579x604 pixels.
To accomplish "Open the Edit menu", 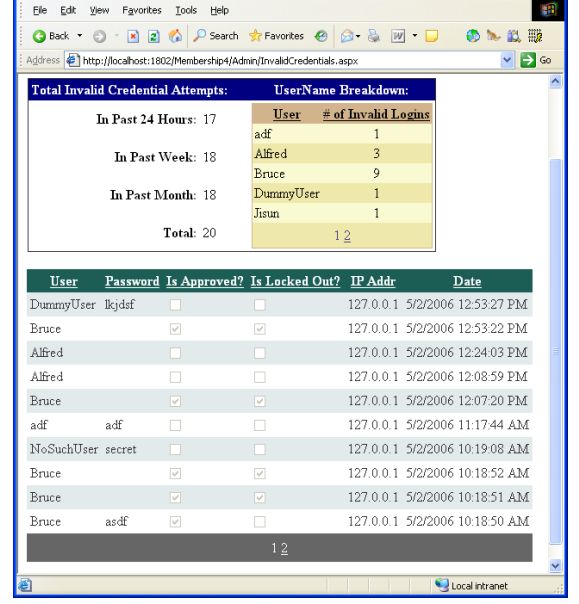I will point(68,10).
